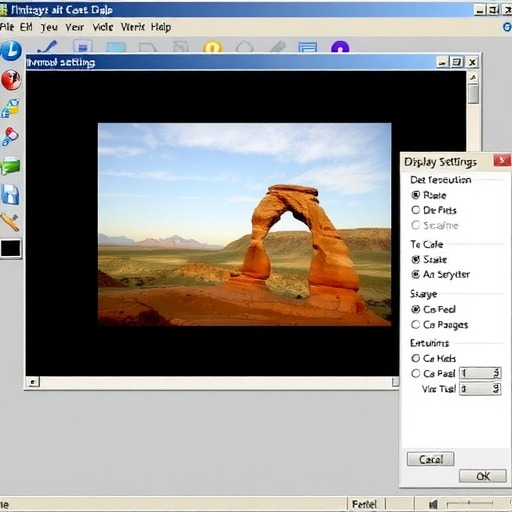The image size is (512, 512).
Task: Click the yellow circle toolbar icon
Action: [x=212, y=47]
